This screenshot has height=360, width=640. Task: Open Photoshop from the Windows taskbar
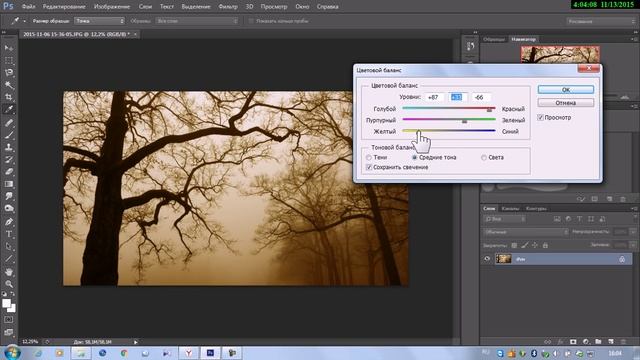(x=210, y=353)
